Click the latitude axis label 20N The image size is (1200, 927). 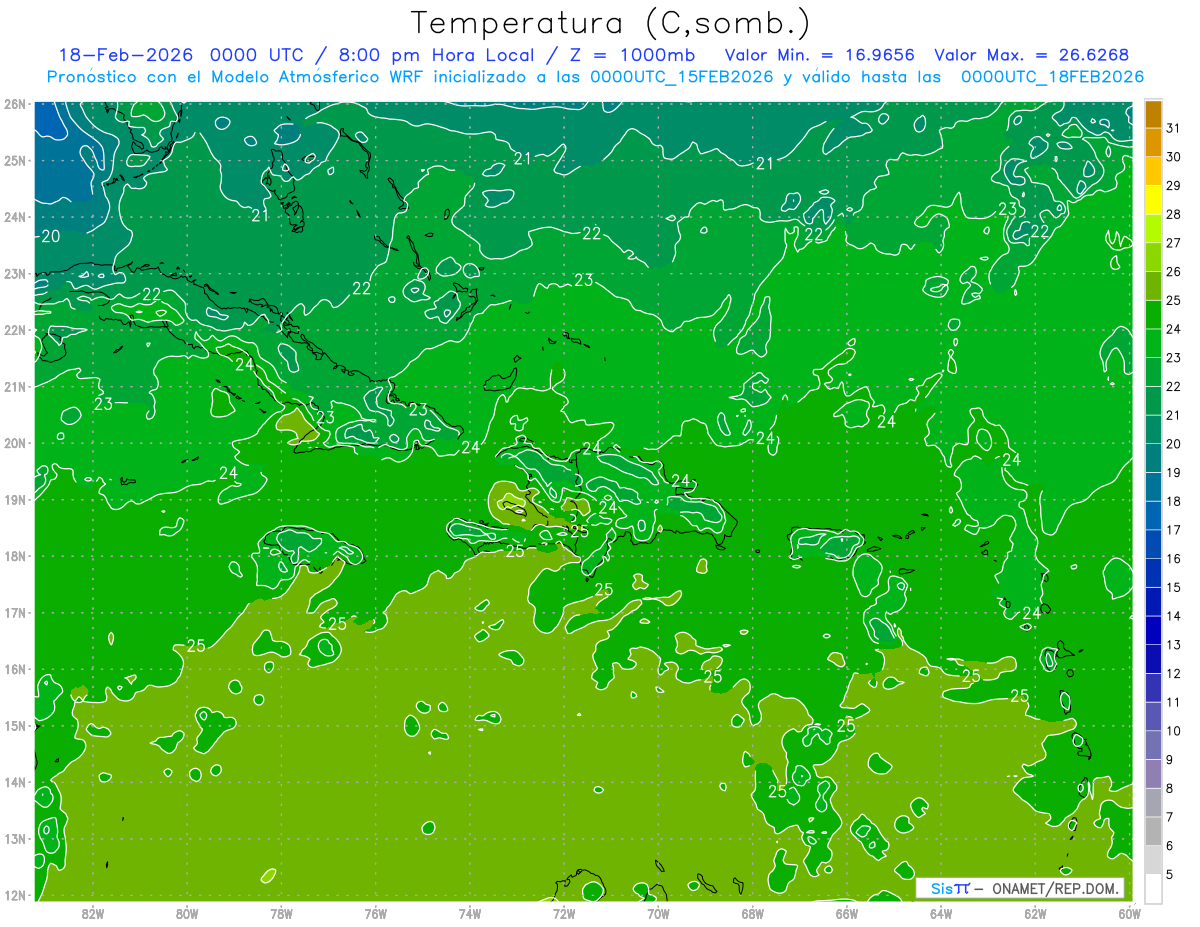(x=14, y=443)
